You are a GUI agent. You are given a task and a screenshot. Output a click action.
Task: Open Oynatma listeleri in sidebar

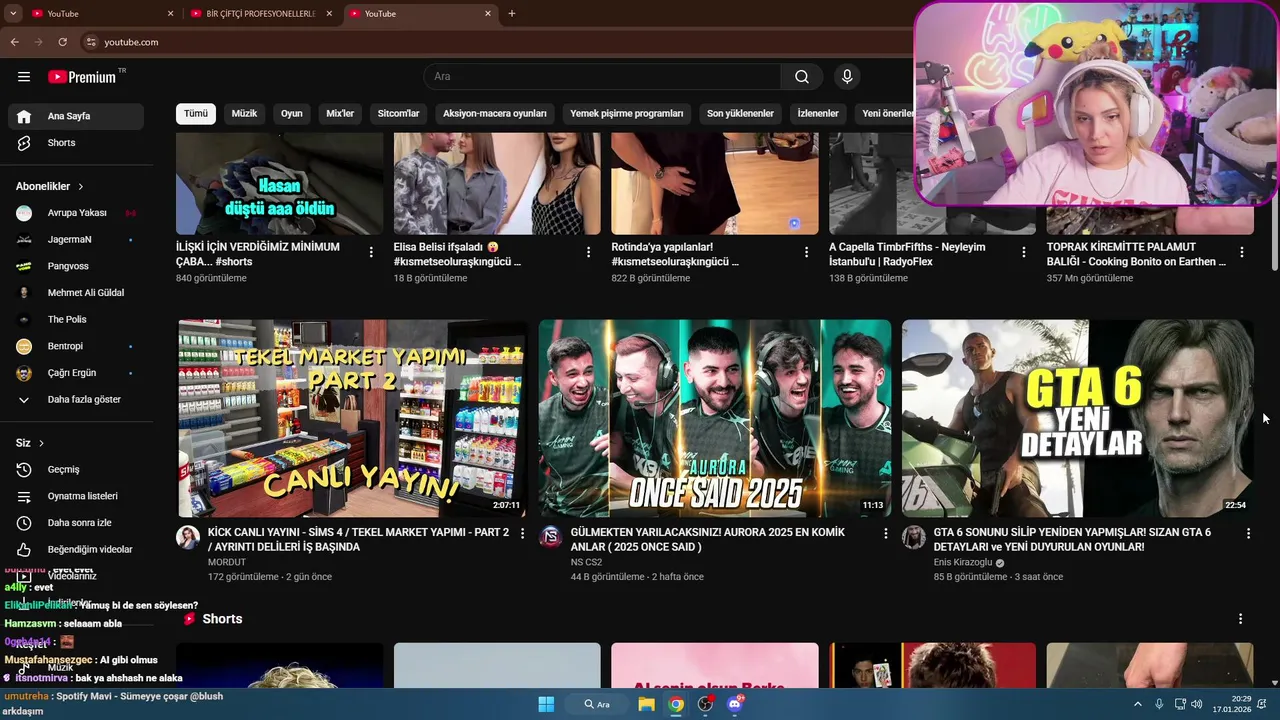pos(76,496)
